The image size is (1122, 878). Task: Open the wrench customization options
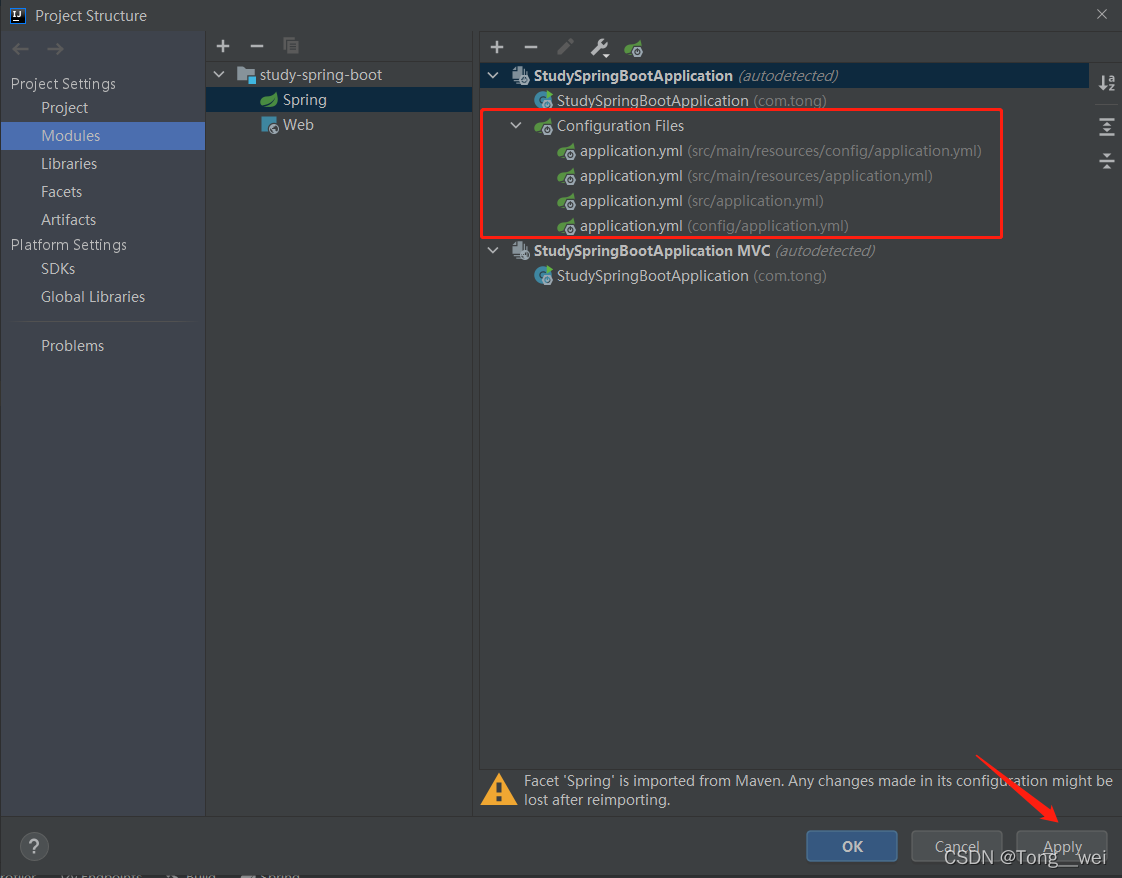pos(600,48)
